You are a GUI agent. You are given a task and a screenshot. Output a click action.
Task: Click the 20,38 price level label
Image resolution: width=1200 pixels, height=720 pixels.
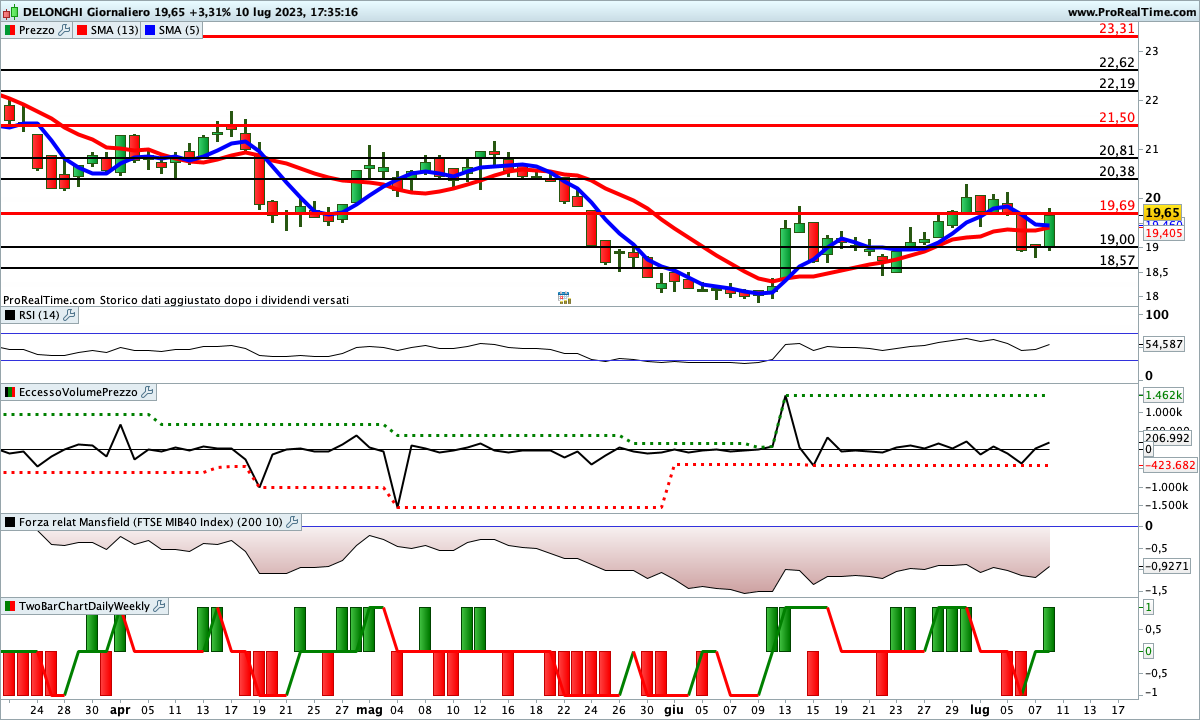1116,171
